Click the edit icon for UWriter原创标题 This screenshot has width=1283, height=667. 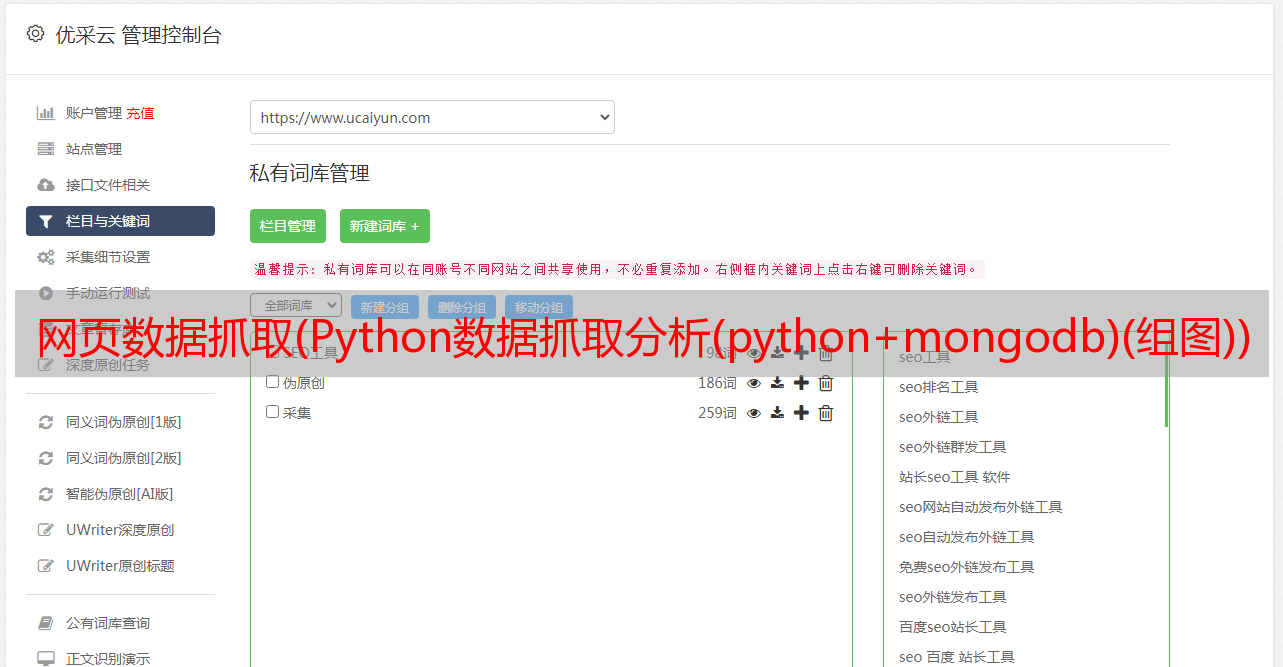tap(45, 566)
